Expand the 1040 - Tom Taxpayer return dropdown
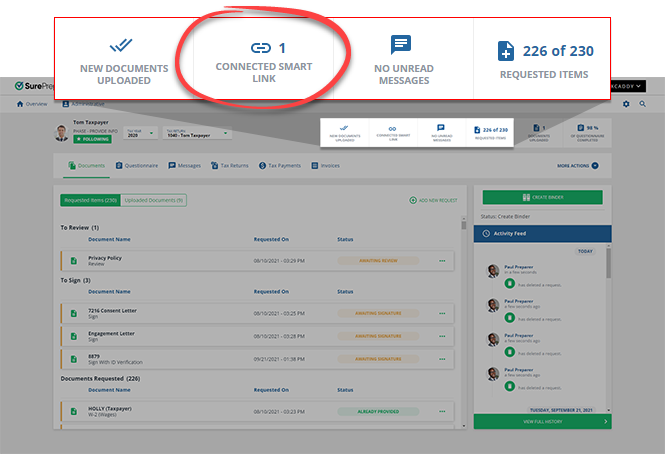665x454 pixels. [197, 132]
